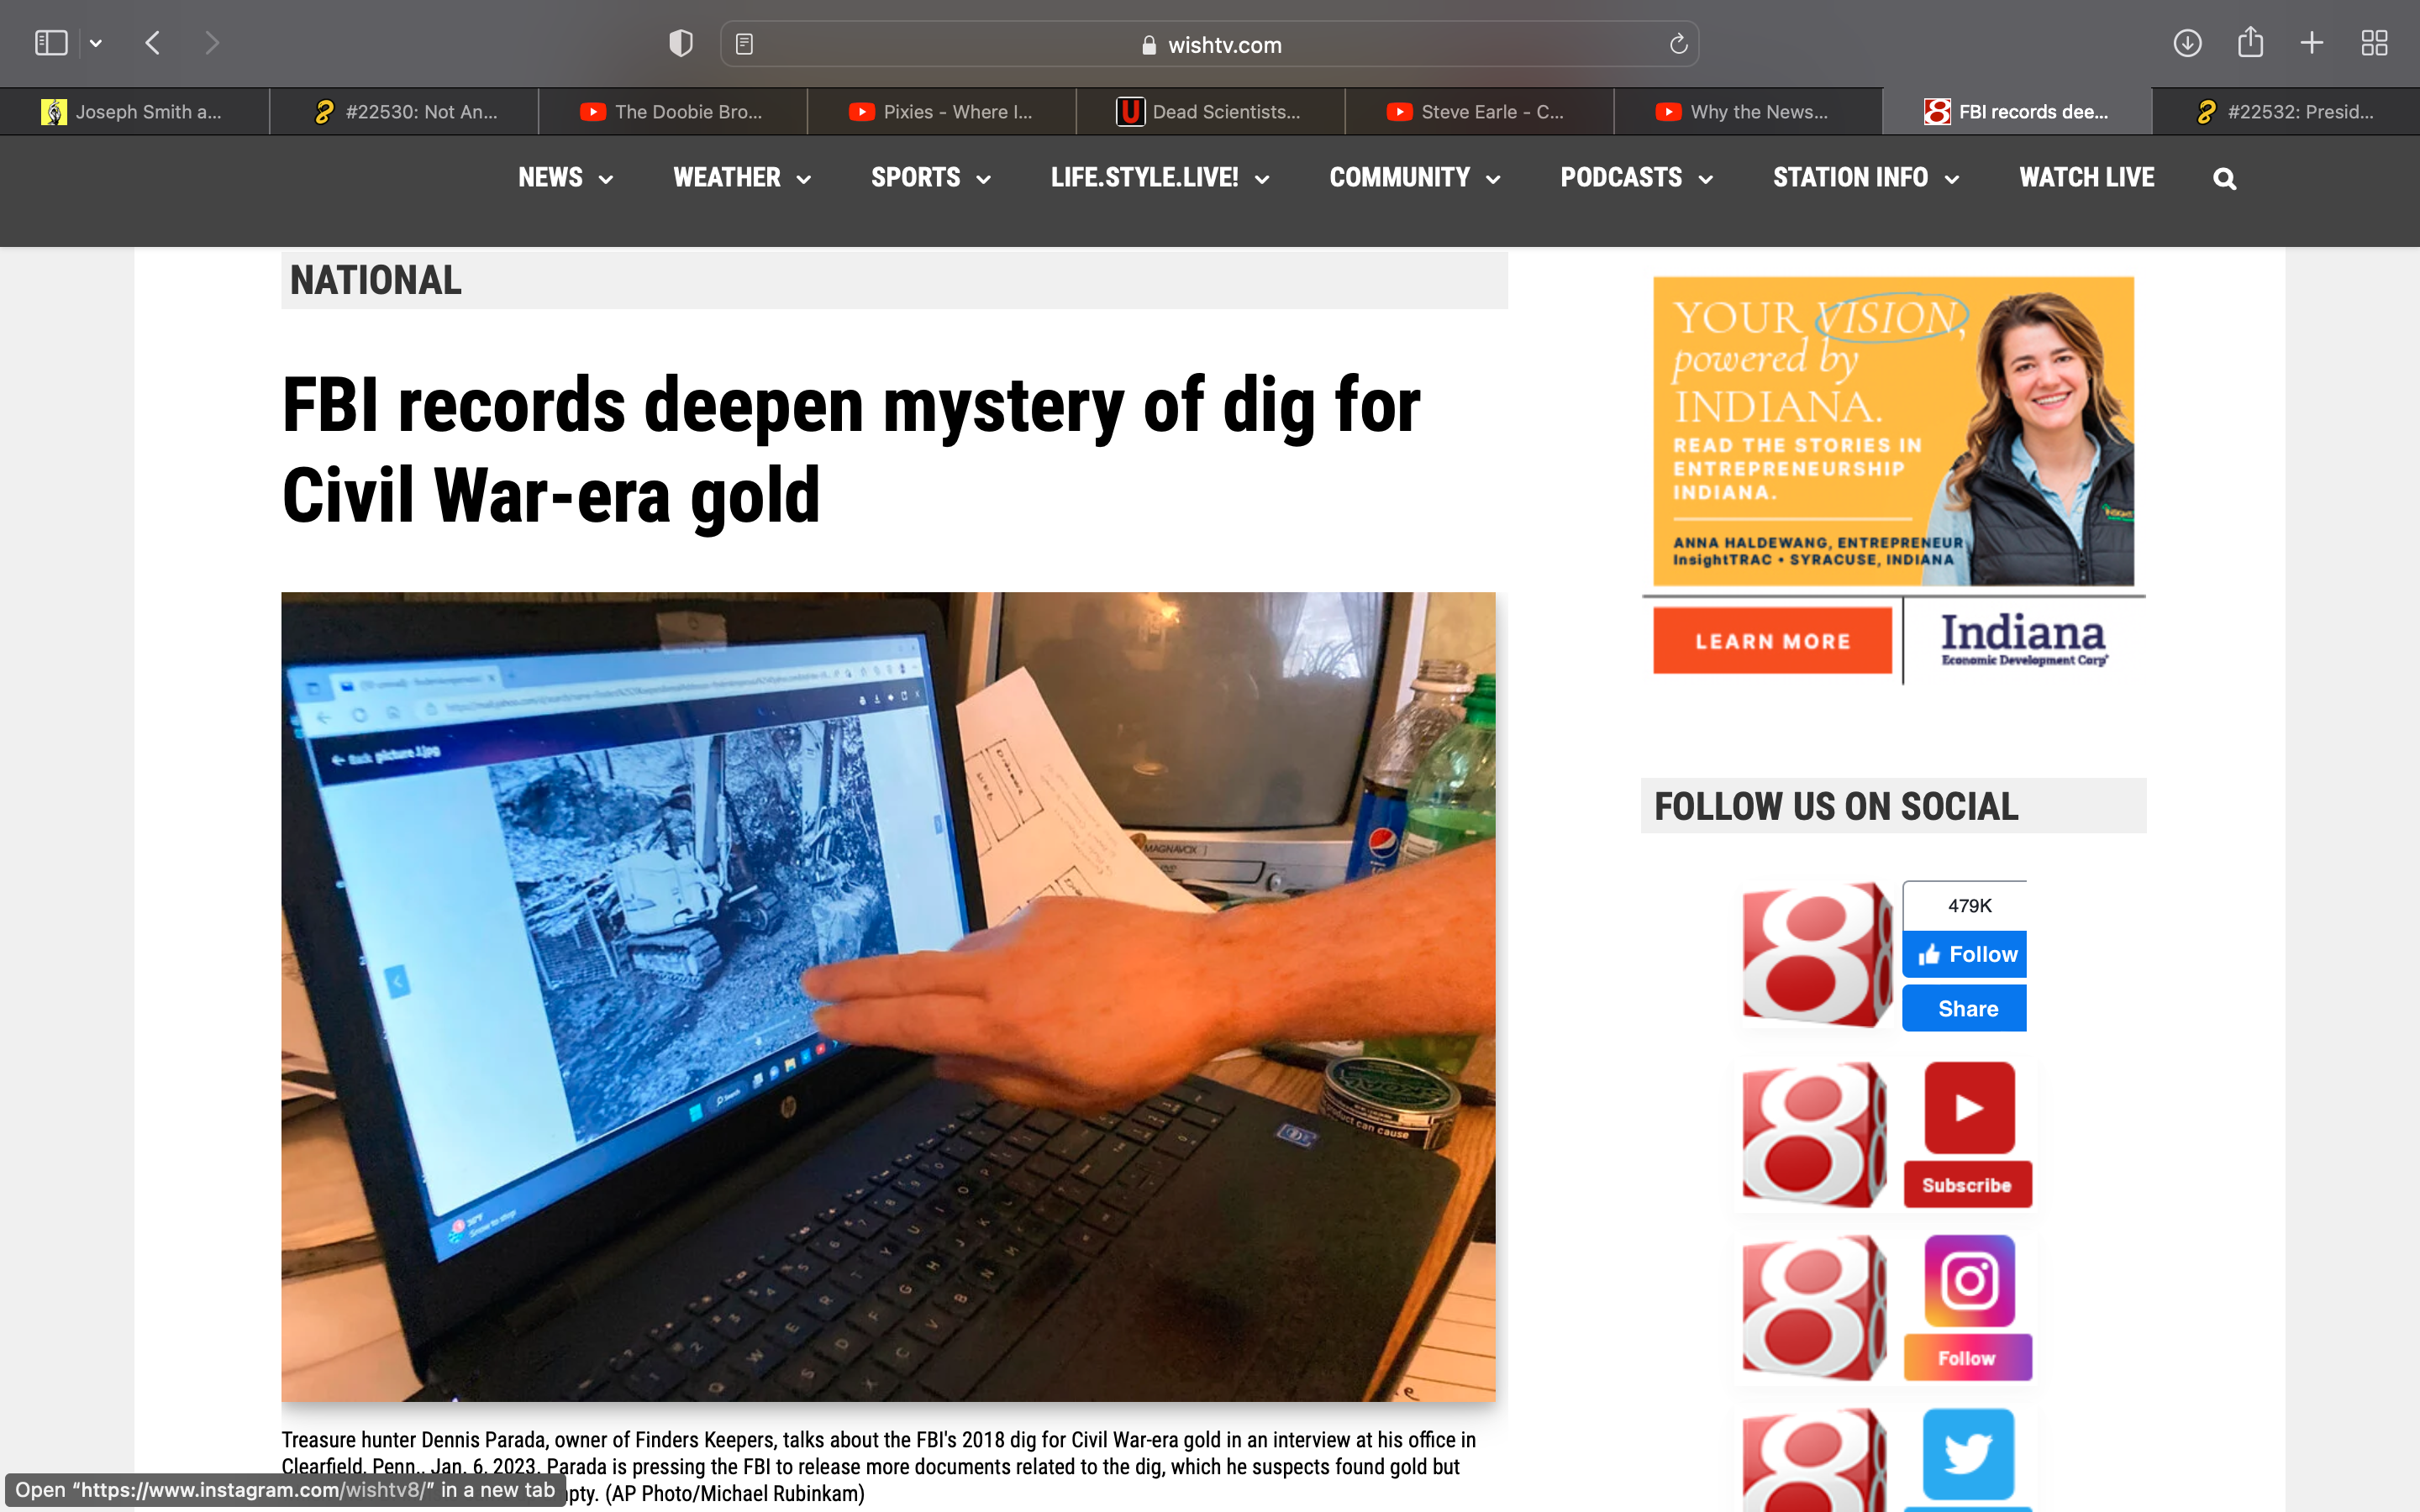Expand the STATION INFO menu
The width and height of the screenshot is (2420, 1512).
pyautogui.click(x=1866, y=178)
